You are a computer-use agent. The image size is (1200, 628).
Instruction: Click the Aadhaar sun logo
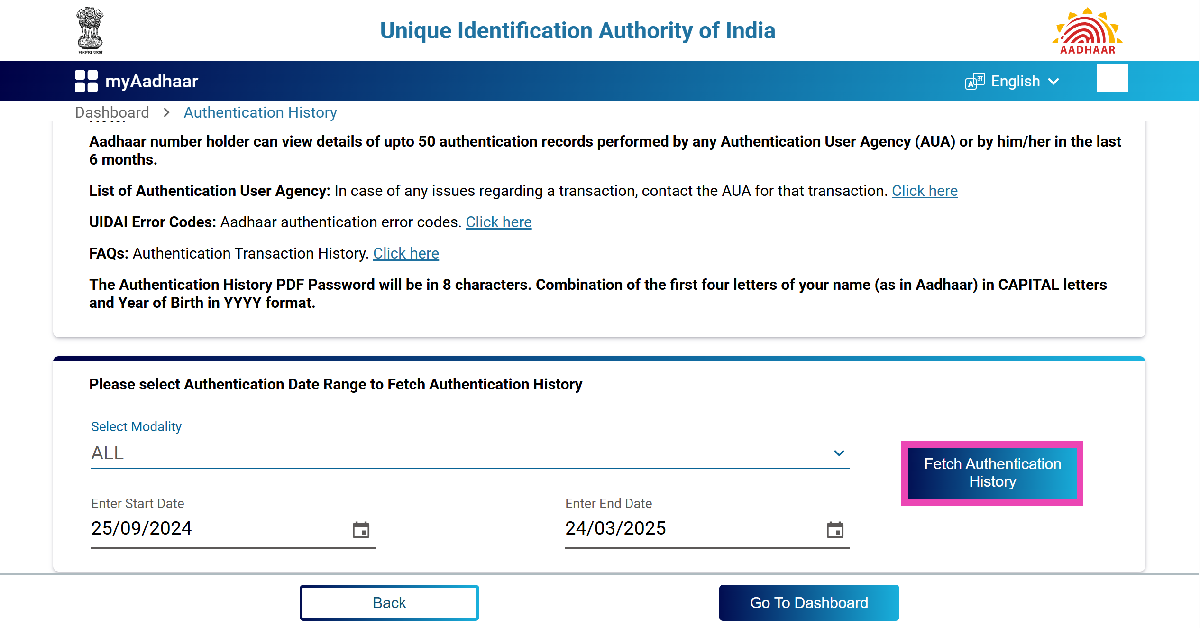(1087, 31)
